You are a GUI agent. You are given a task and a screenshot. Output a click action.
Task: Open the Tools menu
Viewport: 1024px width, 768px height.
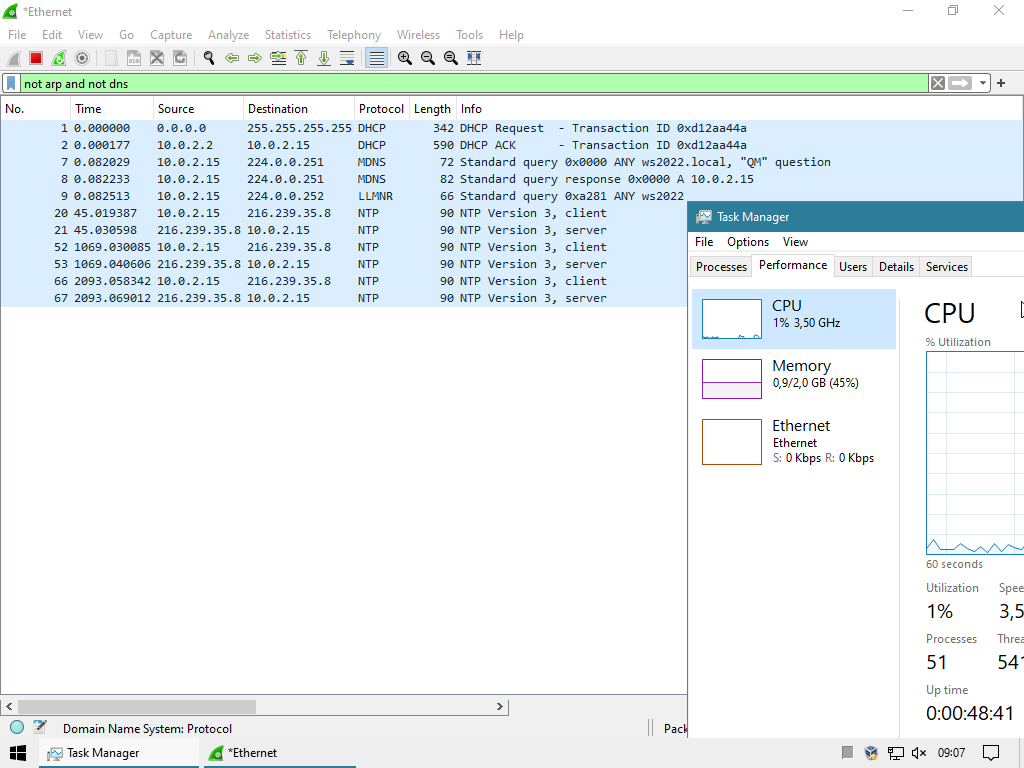470,35
